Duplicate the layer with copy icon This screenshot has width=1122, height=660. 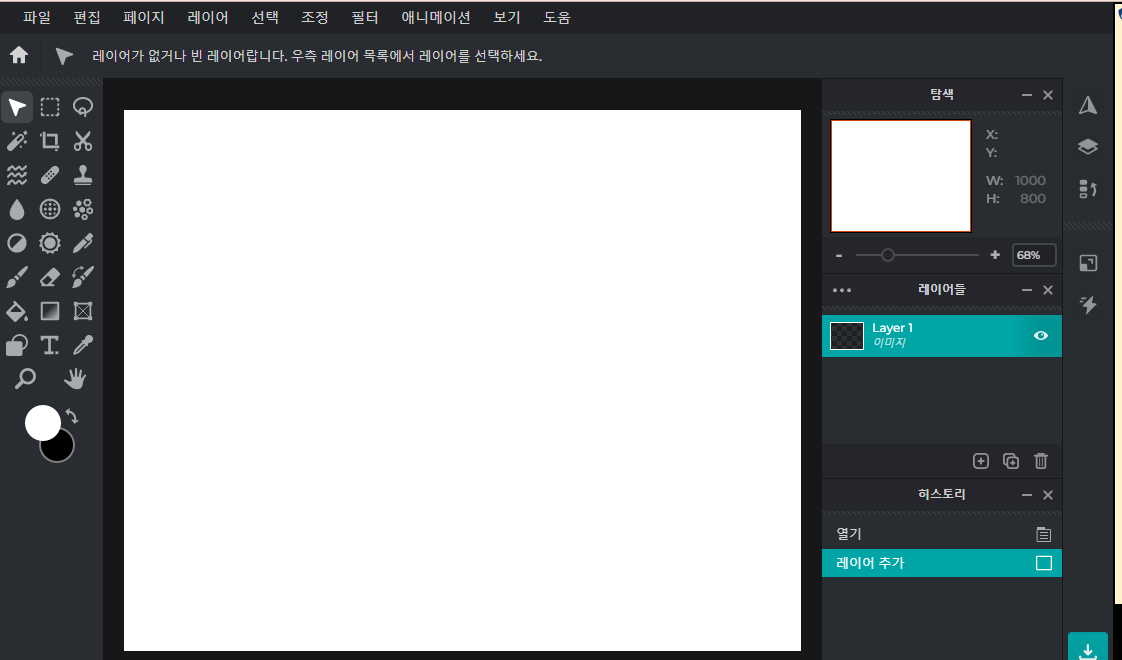[x=1011, y=461]
